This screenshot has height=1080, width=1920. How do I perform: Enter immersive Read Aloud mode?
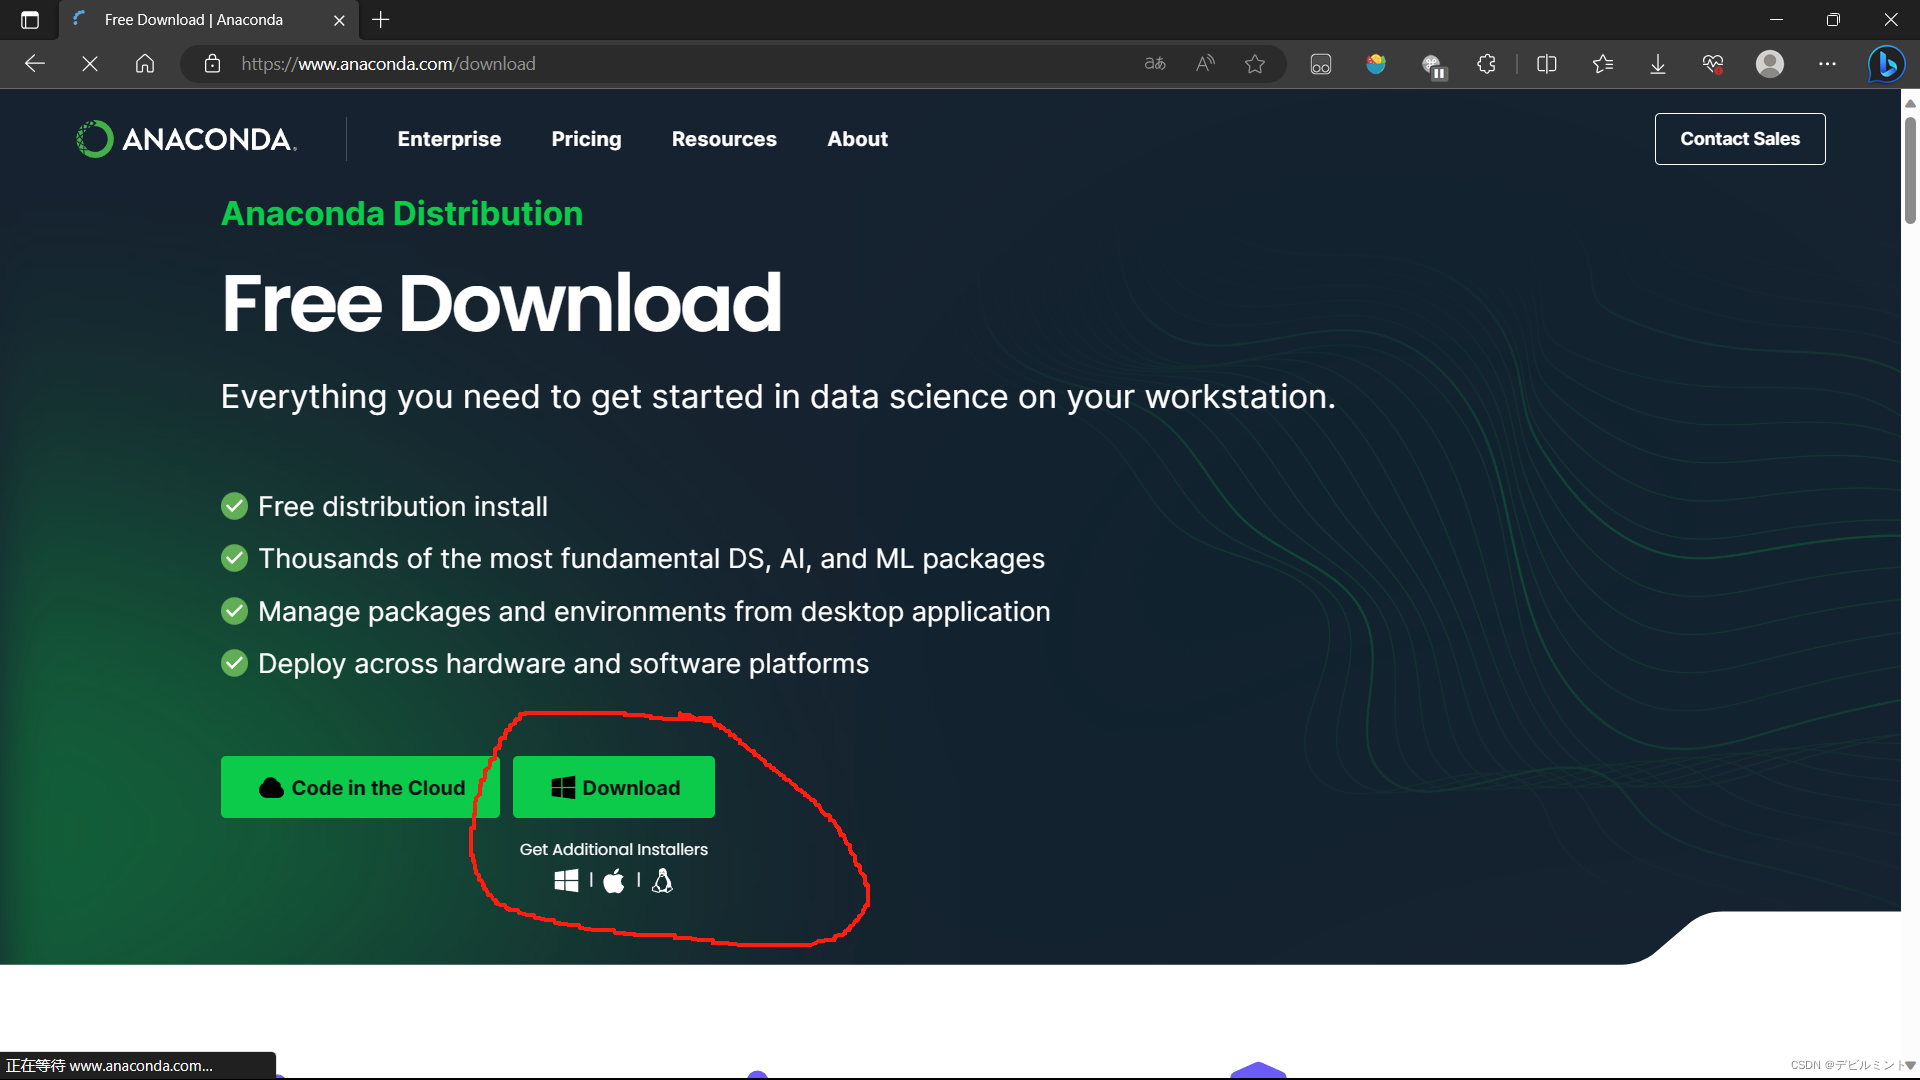[x=1204, y=63]
